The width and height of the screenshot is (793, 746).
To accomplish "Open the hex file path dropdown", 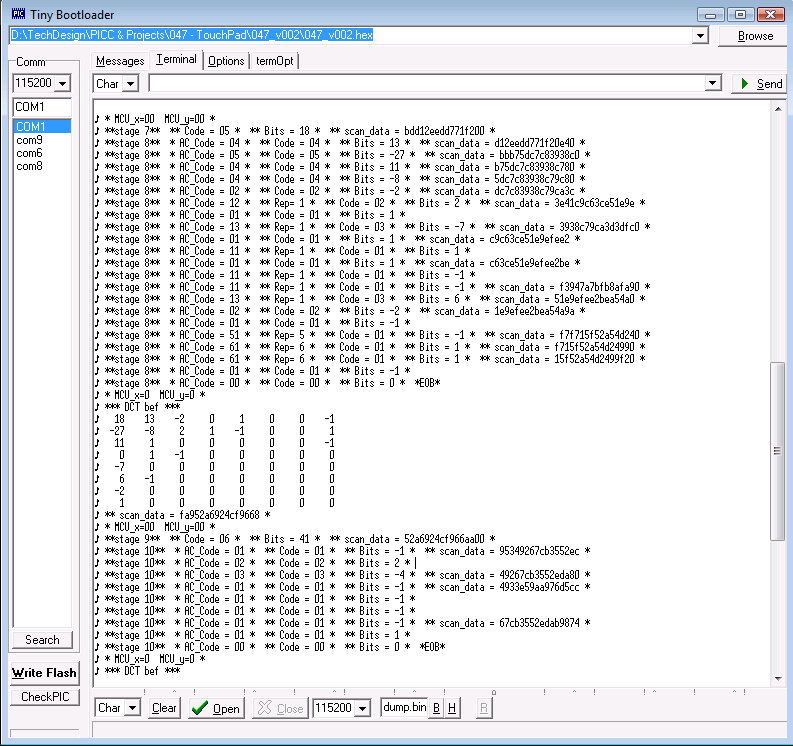I will coord(700,35).
